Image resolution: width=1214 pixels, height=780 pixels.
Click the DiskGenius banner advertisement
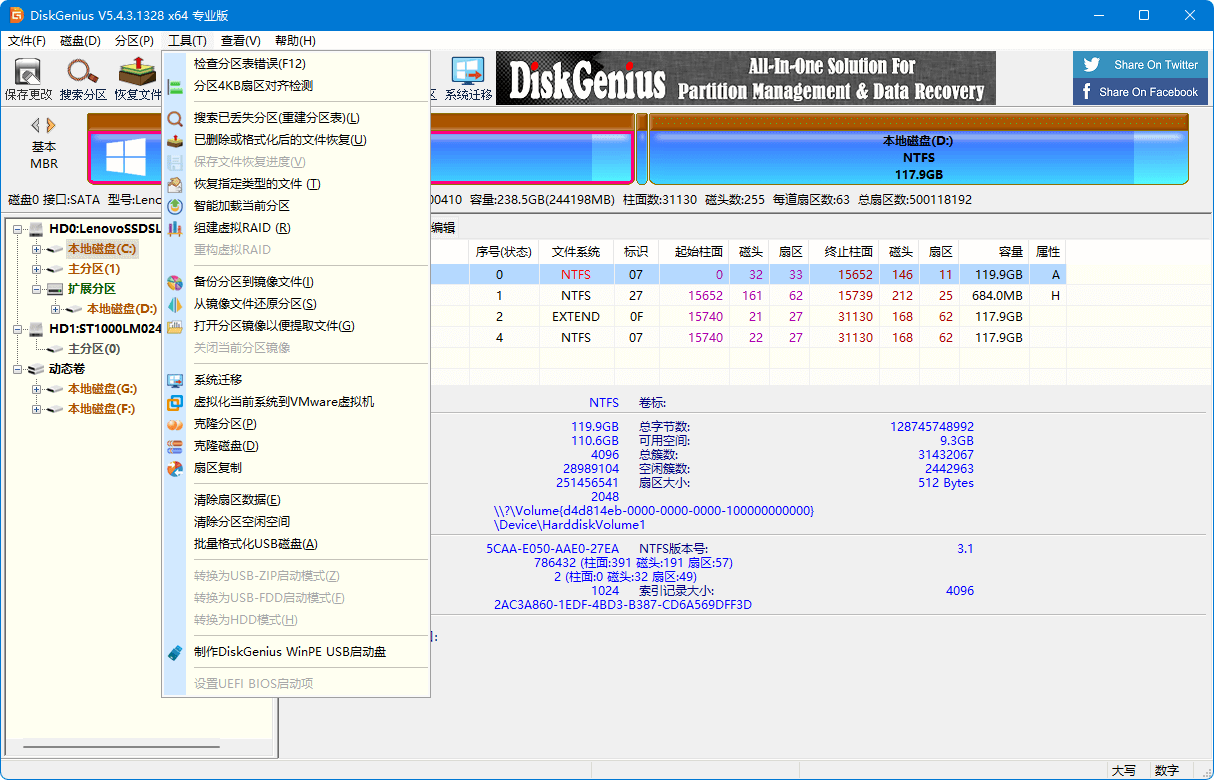click(746, 78)
